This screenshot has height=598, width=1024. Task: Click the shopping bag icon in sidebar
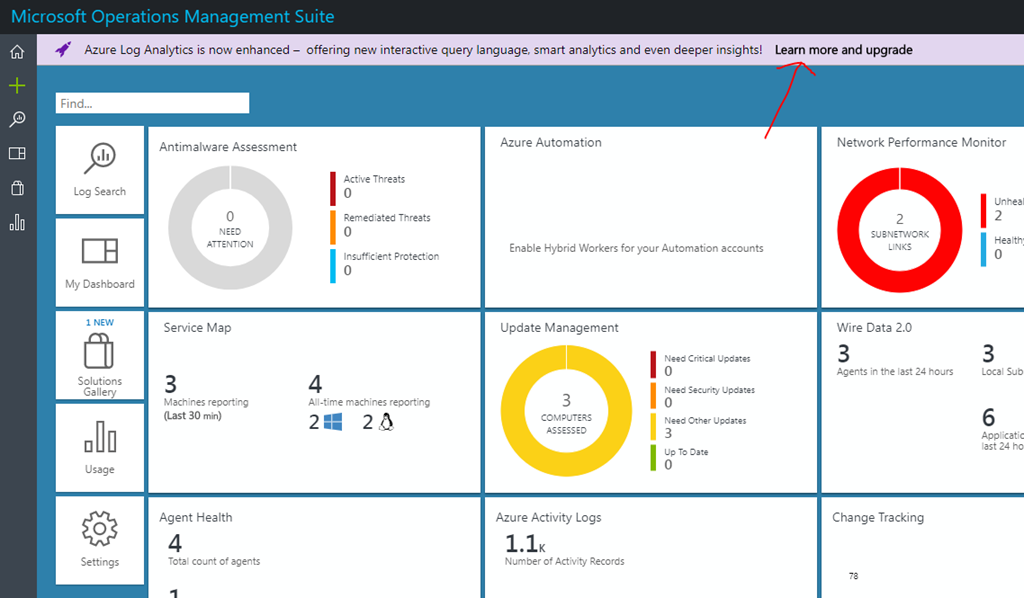pos(17,188)
